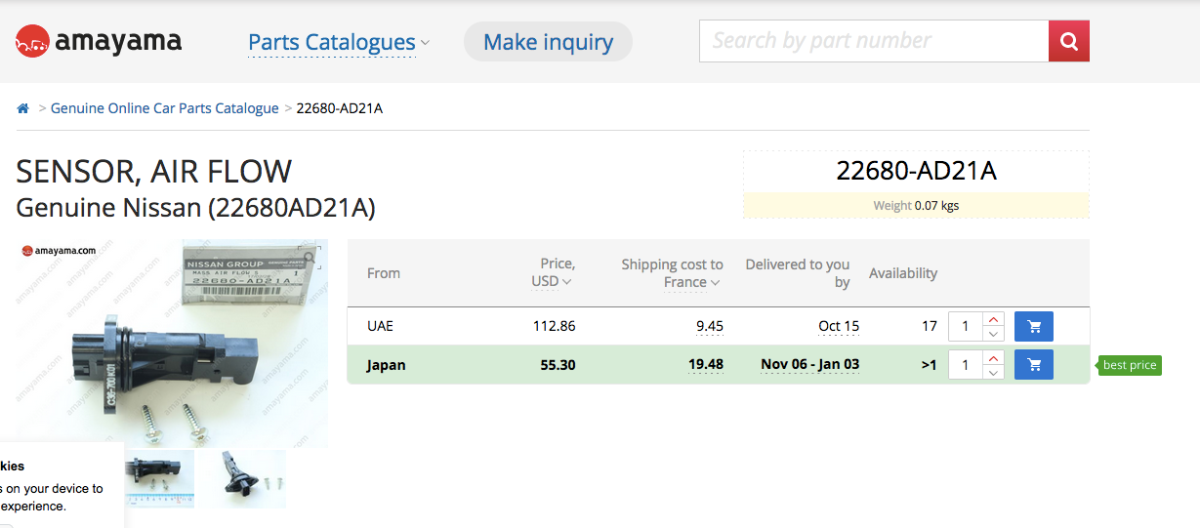The height and width of the screenshot is (528, 1200).
Task: Open Genuine Online Car Parts Catalogue breadcrumb
Action: tap(165, 108)
